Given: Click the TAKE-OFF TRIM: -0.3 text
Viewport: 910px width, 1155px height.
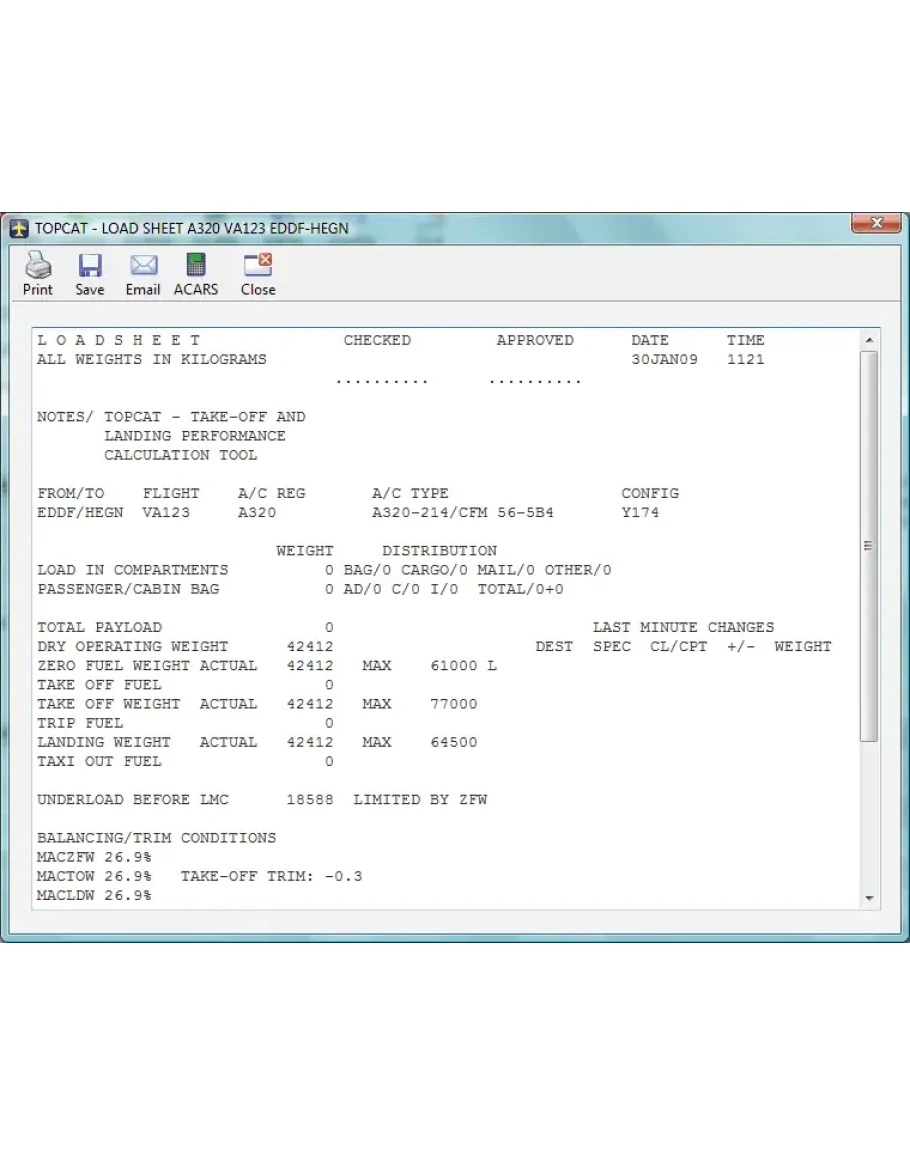Looking at the screenshot, I should 271,877.
